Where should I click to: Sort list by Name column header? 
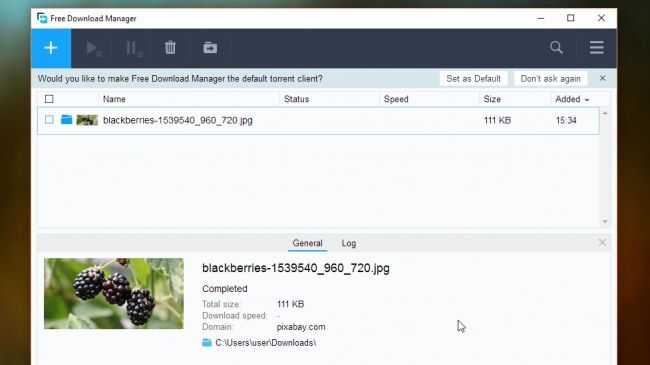point(114,99)
